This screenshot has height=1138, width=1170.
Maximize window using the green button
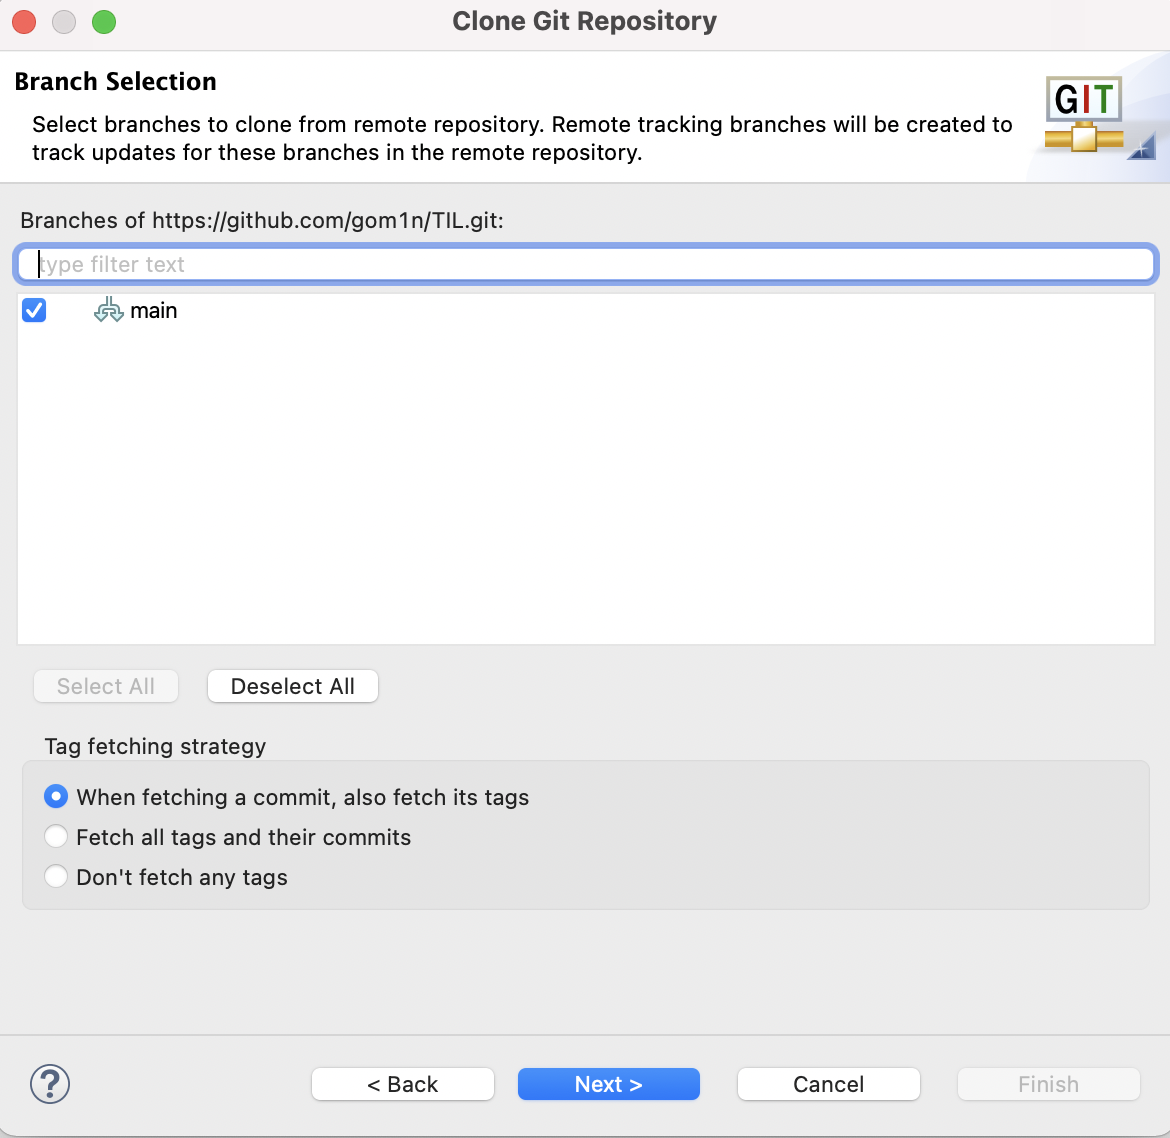104,22
